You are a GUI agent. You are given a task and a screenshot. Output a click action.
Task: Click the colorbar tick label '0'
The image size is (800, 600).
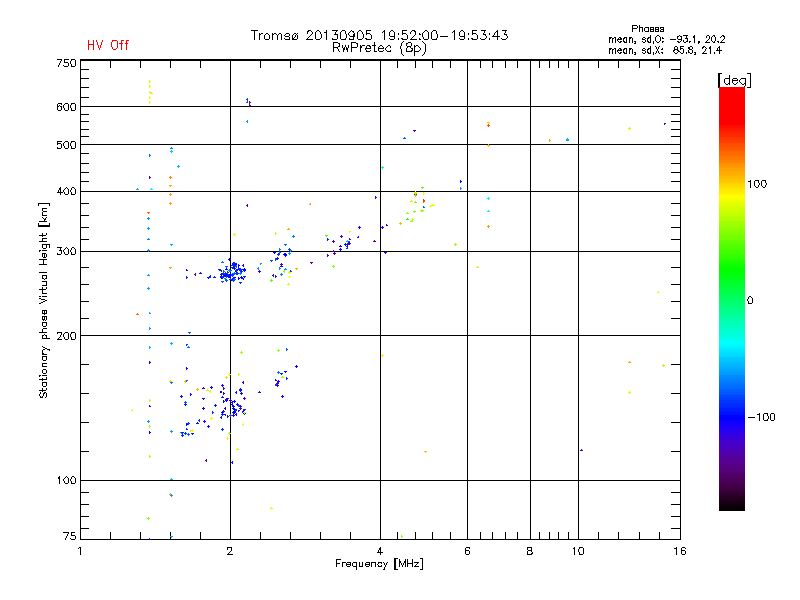tap(749, 300)
